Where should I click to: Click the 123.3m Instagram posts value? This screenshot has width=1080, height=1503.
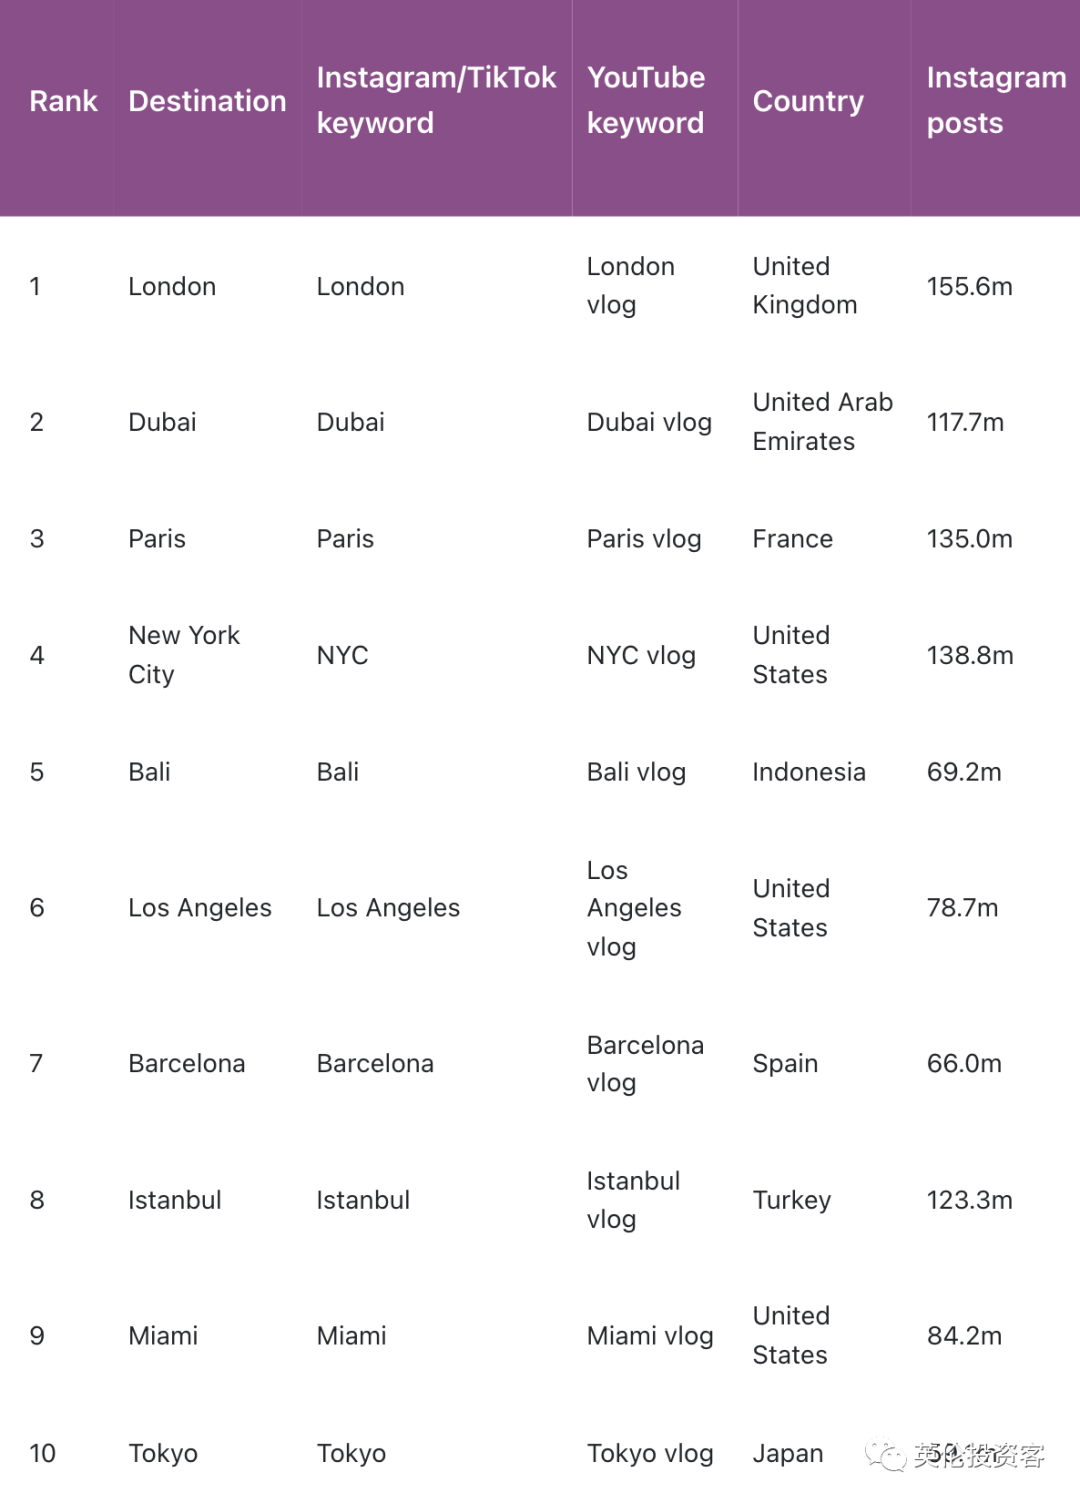tap(969, 1200)
